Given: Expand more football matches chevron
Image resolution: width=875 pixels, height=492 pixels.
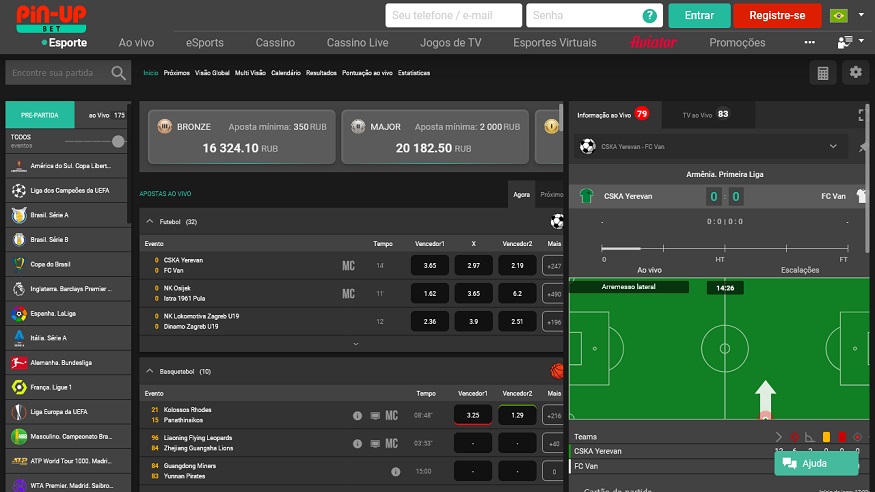Looking at the screenshot, I should pos(355,344).
